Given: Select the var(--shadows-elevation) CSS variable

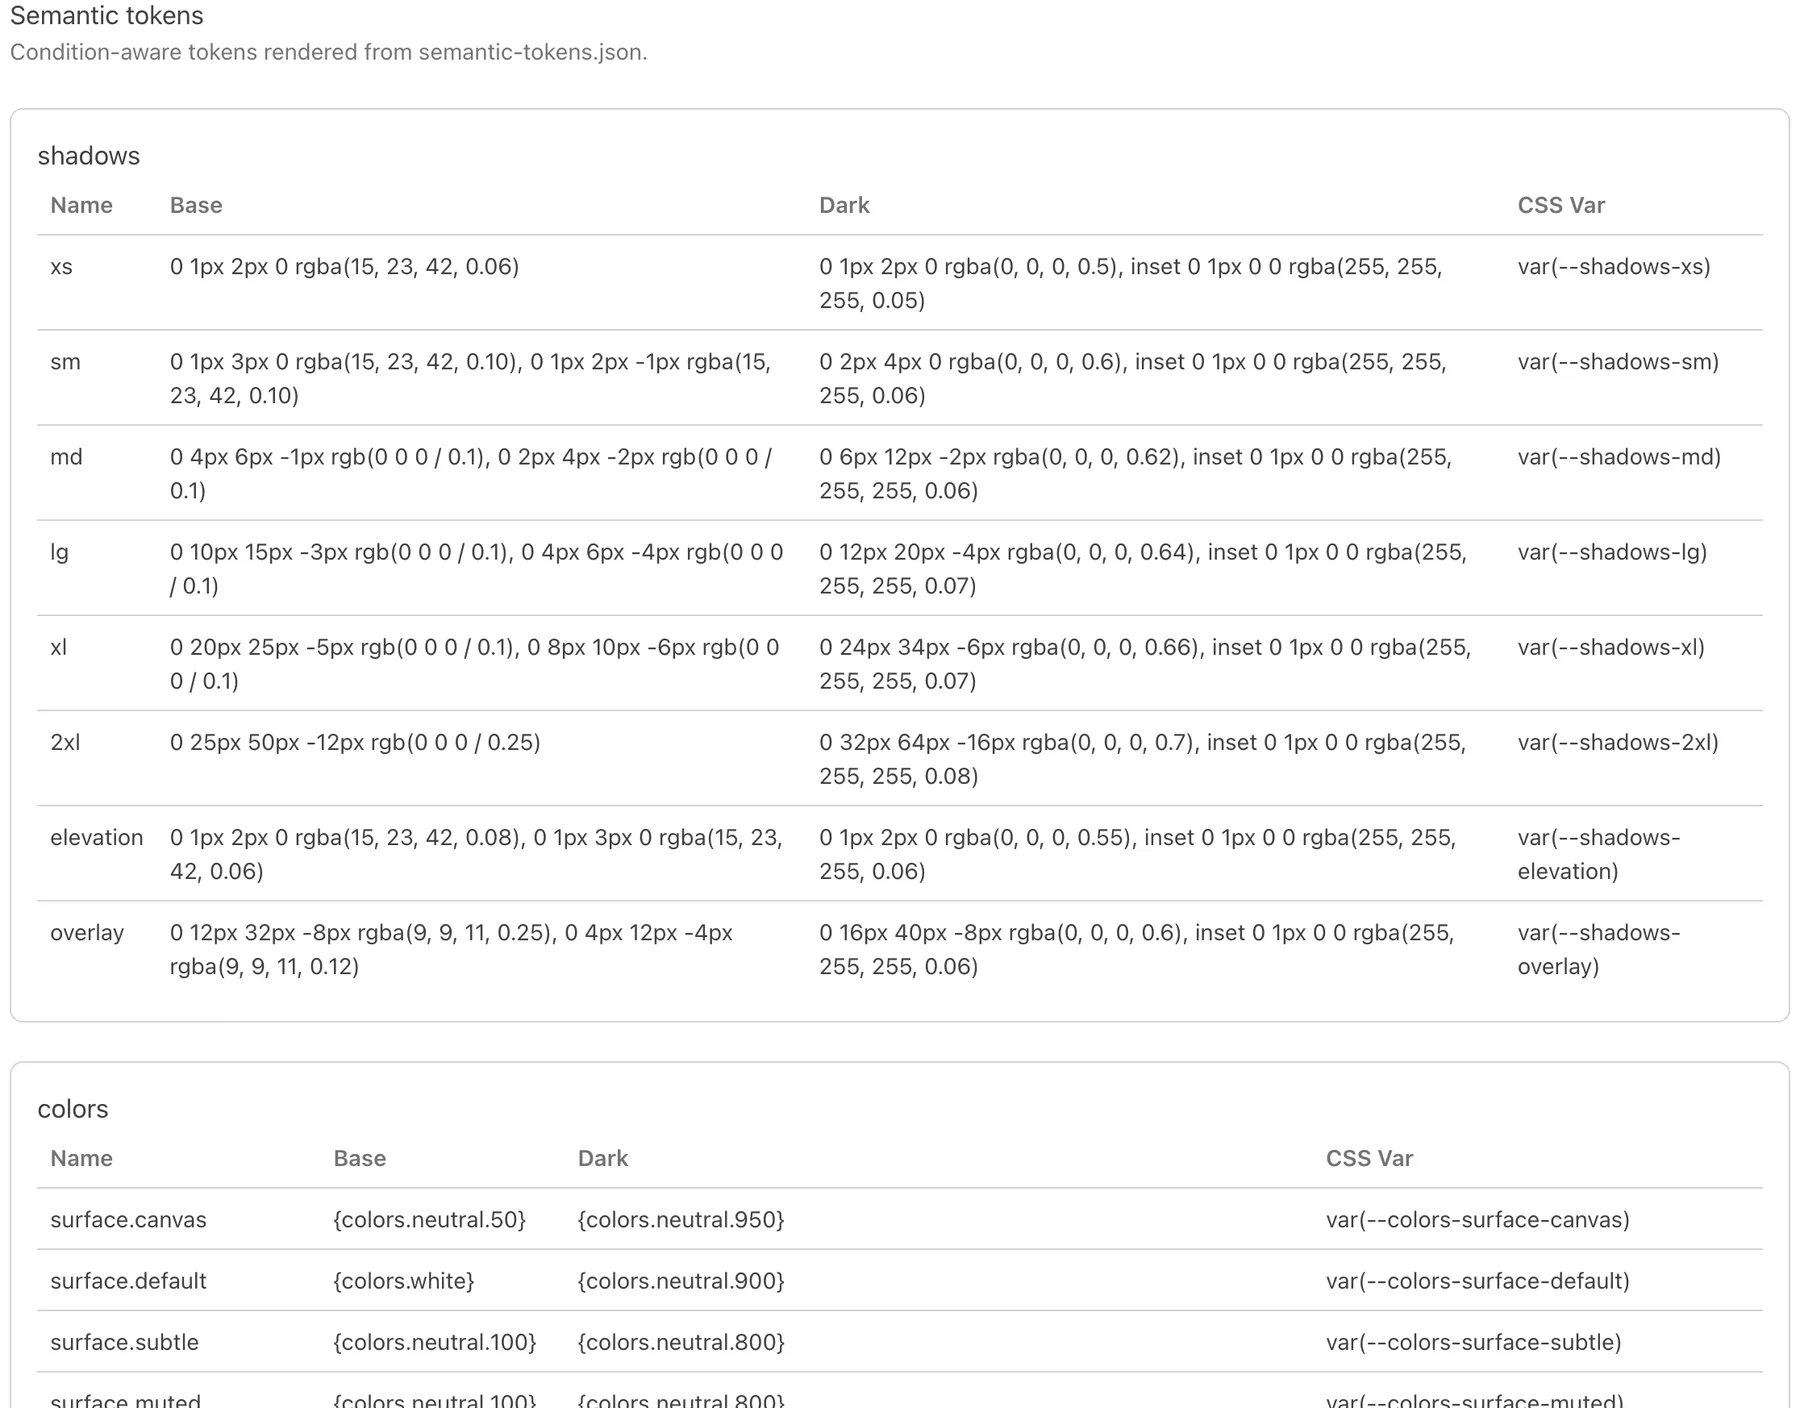Looking at the screenshot, I should [x=1599, y=854].
